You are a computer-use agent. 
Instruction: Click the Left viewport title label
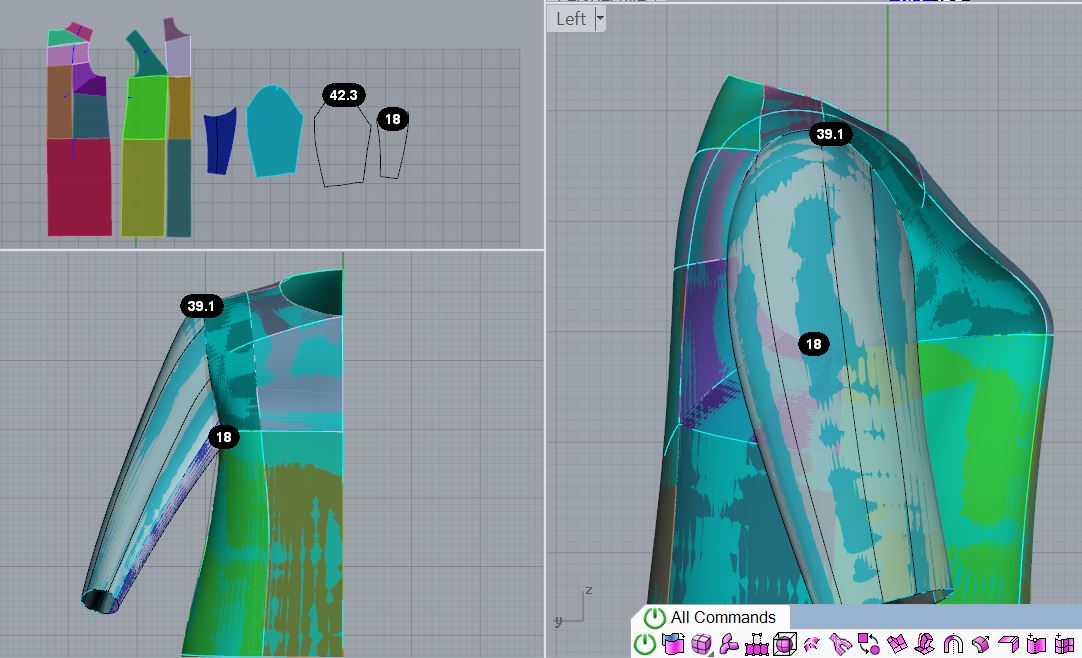point(571,19)
